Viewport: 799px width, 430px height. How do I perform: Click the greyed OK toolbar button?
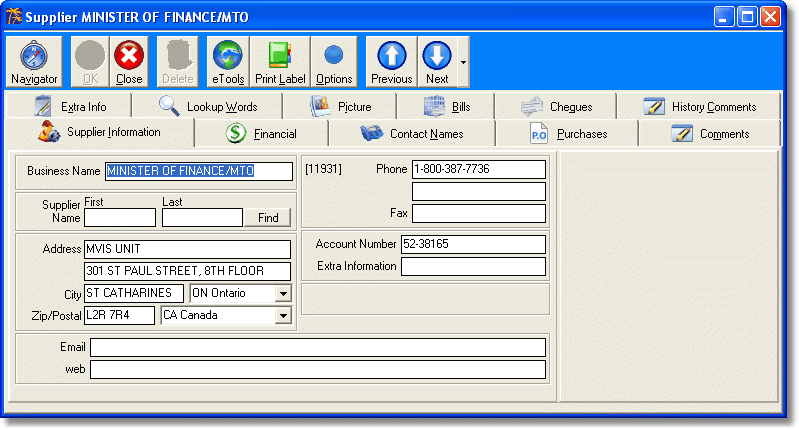(x=90, y=62)
